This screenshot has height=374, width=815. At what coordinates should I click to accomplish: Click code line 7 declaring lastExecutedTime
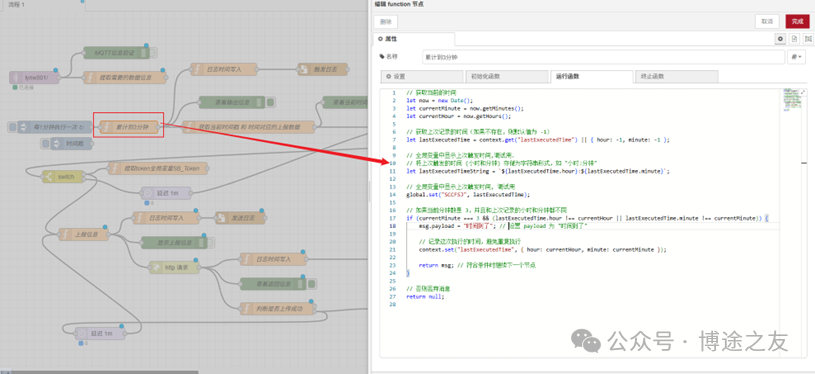[x=538, y=140]
